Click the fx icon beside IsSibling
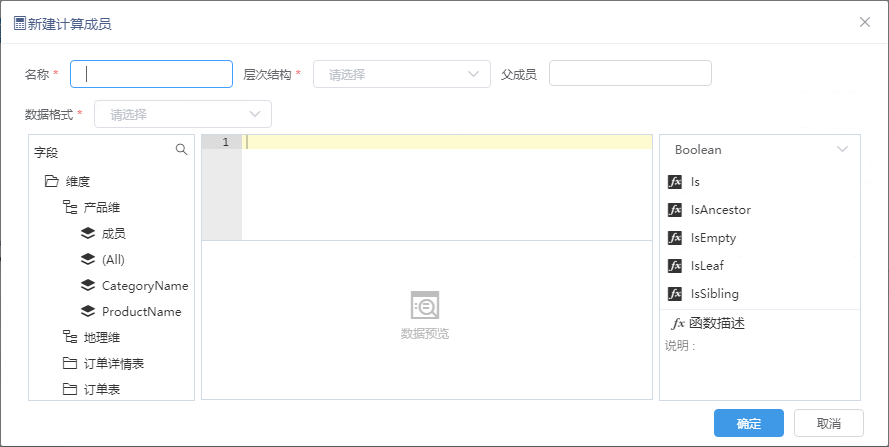Image resolution: width=889 pixels, height=447 pixels. [x=675, y=294]
